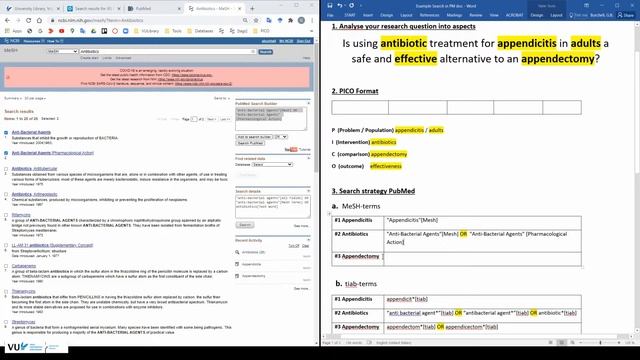Viewport: 640px width, 360px height.
Task: Click the Chrome back arrow
Action: tap(7, 20)
